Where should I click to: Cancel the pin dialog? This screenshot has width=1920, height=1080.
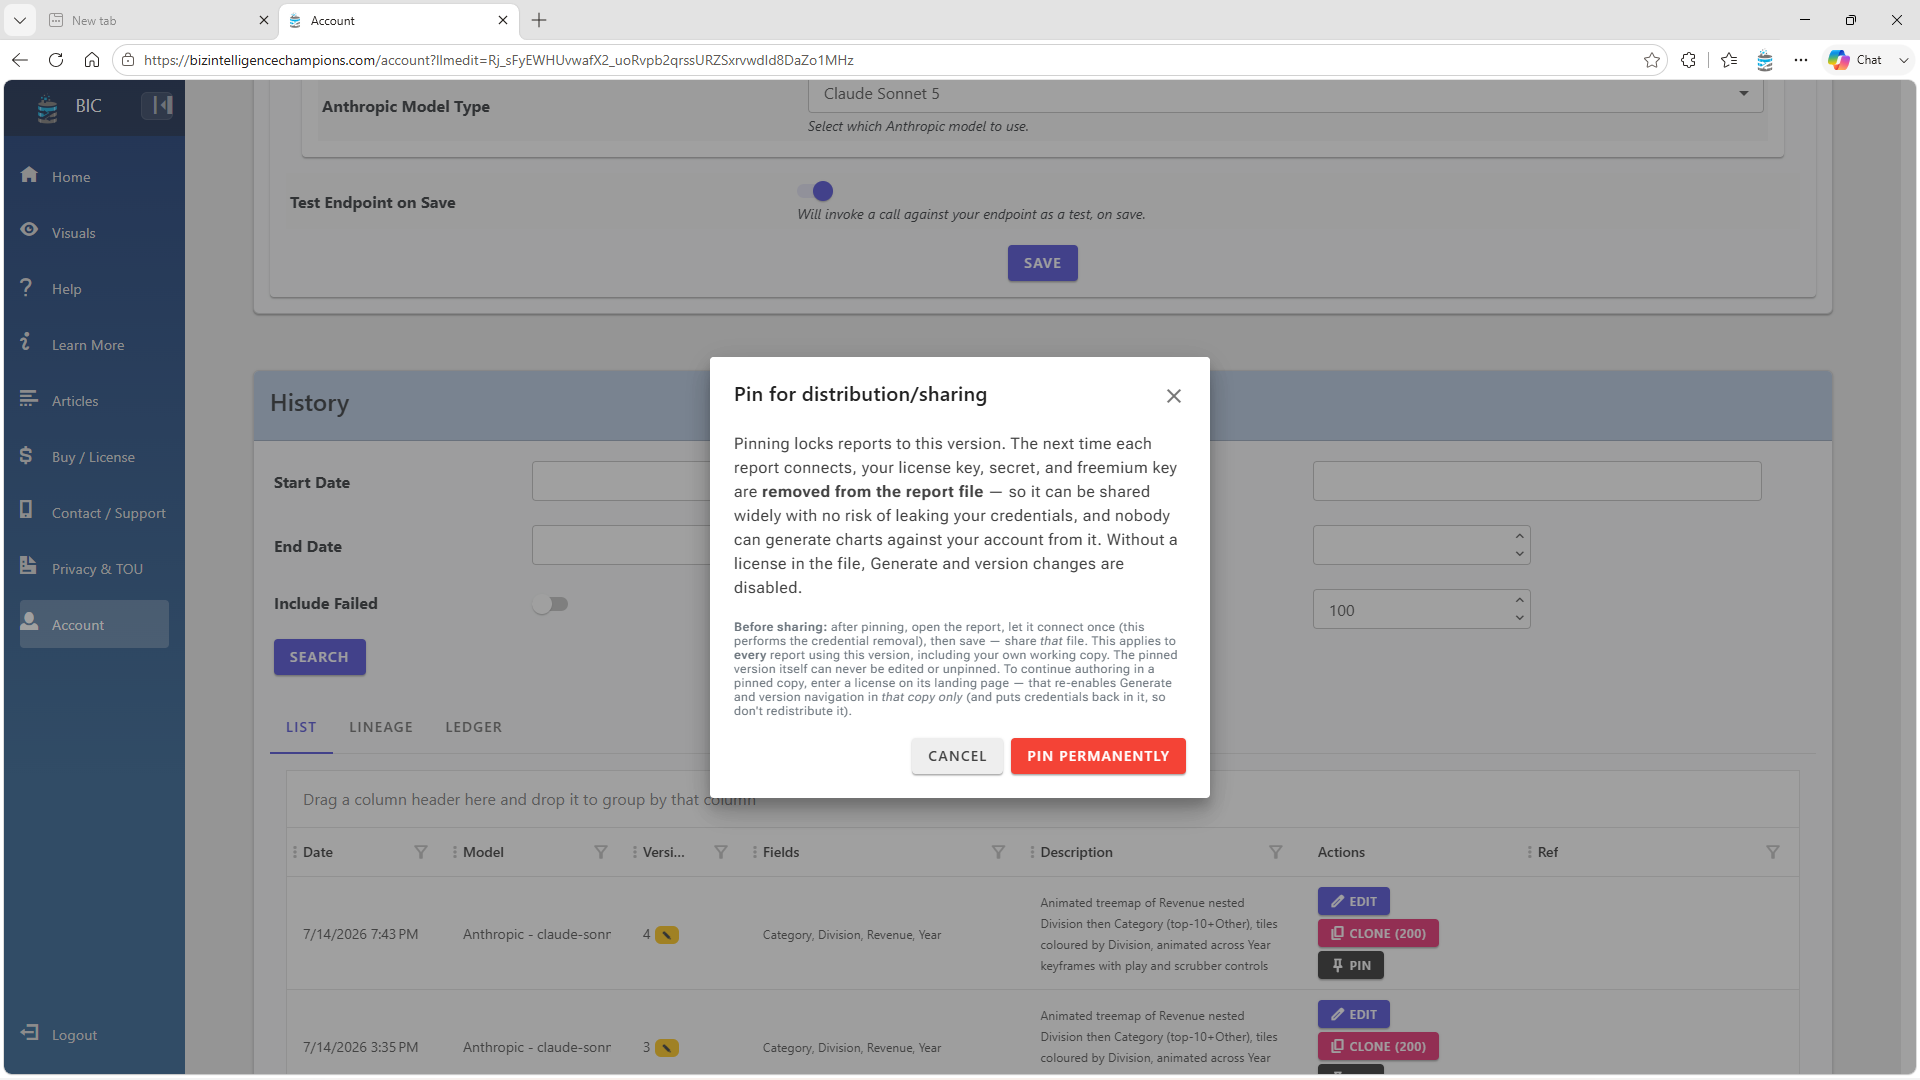tap(957, 756)
